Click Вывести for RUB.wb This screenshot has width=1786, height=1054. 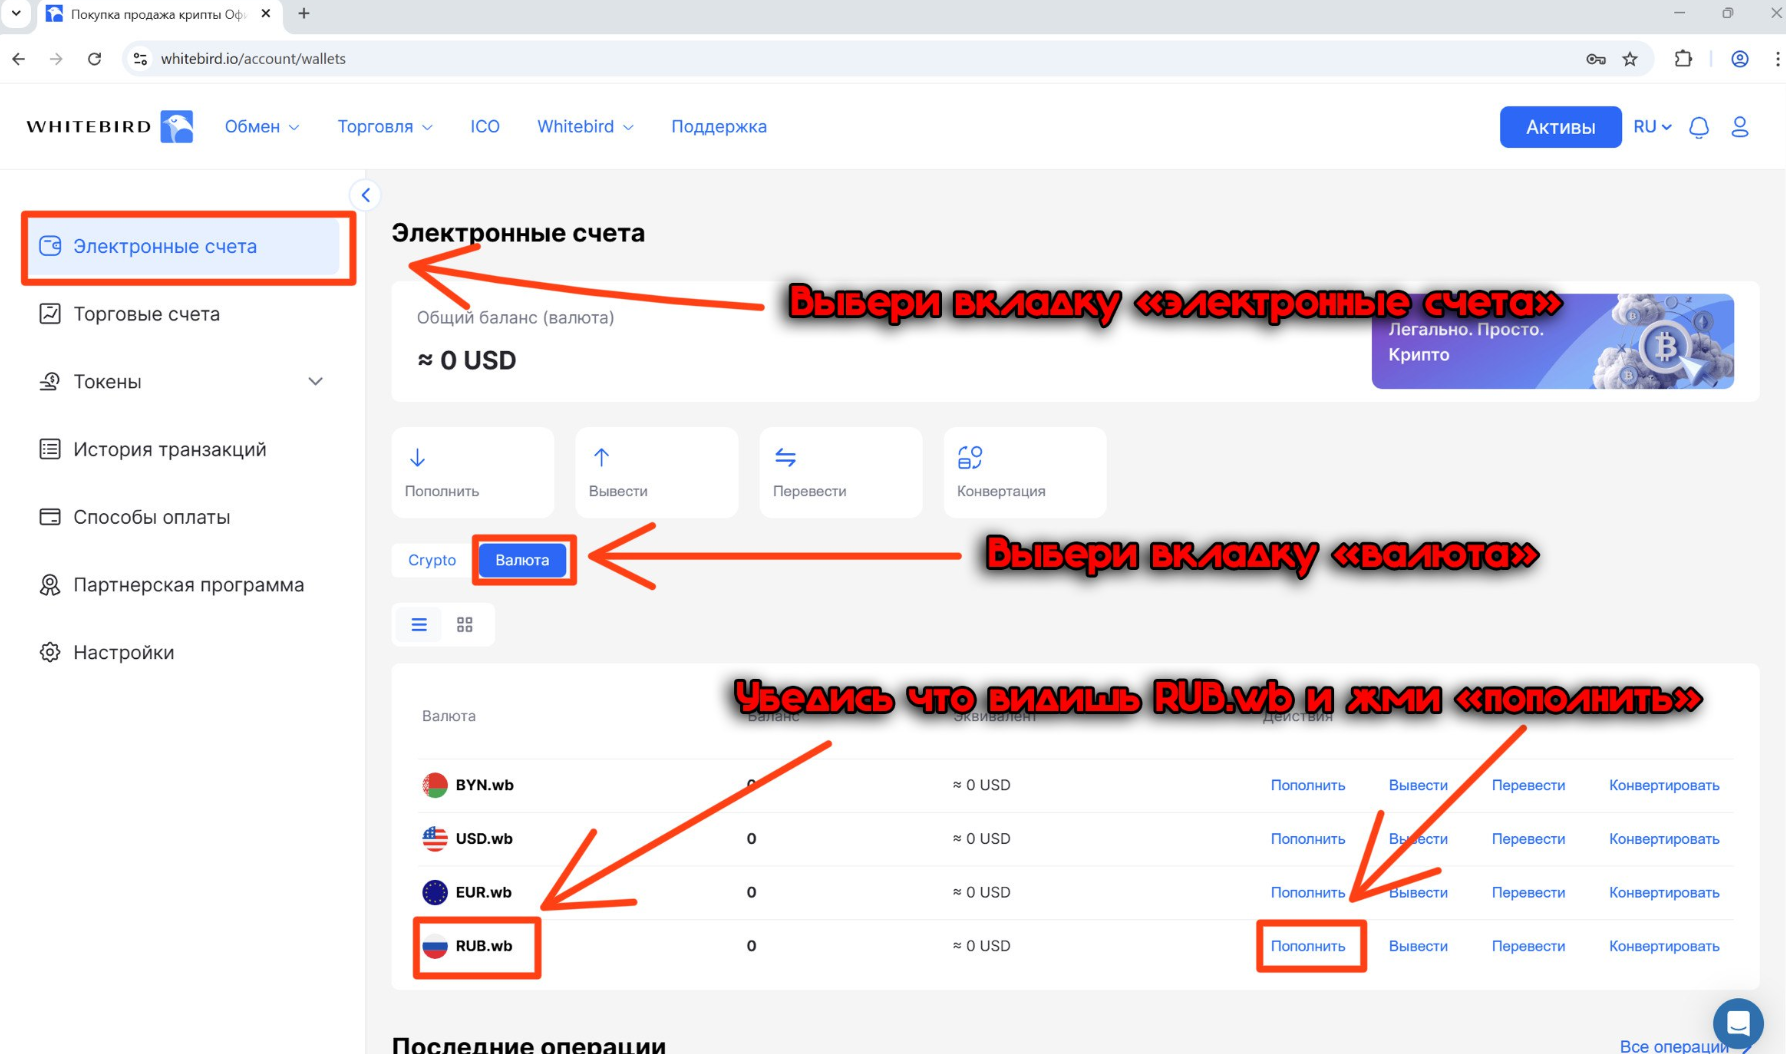pyautogui.click(x=1418, y=946)
